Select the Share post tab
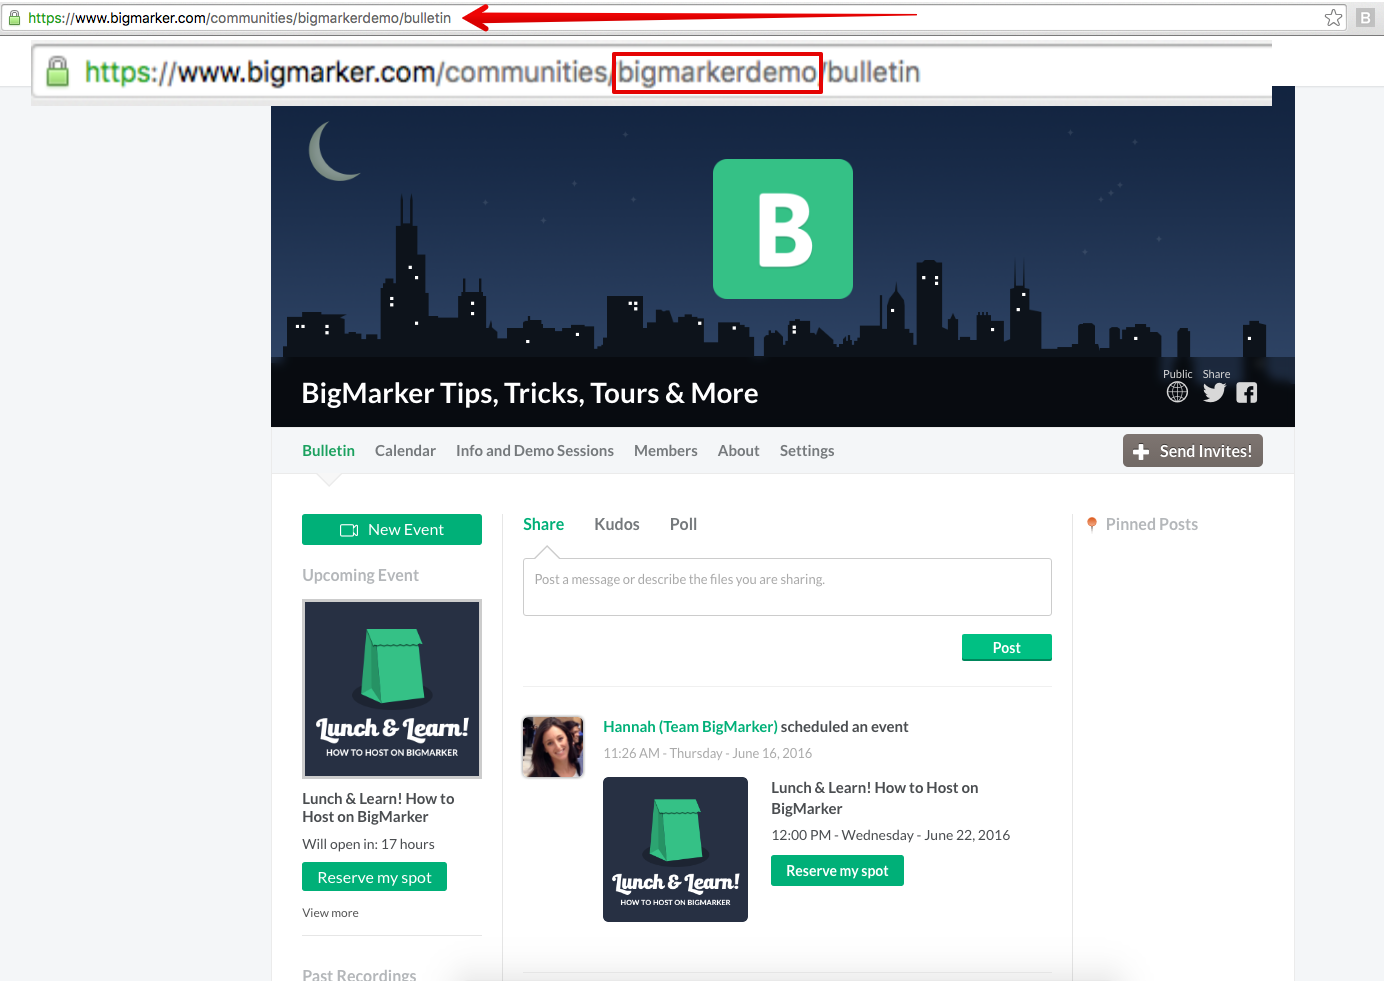1384x981 pixels. point(543,524)
